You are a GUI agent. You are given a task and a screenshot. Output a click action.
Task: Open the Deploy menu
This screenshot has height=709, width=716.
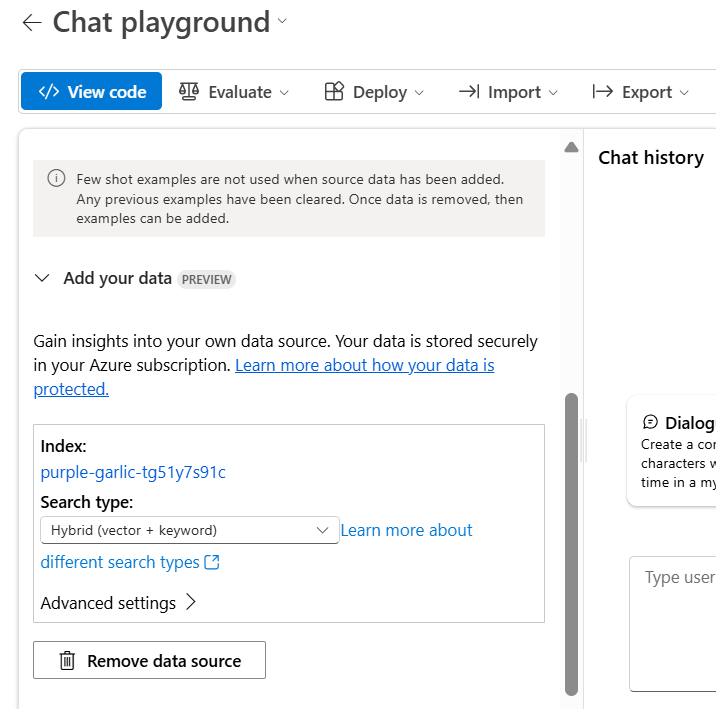[x=374, y=92]
